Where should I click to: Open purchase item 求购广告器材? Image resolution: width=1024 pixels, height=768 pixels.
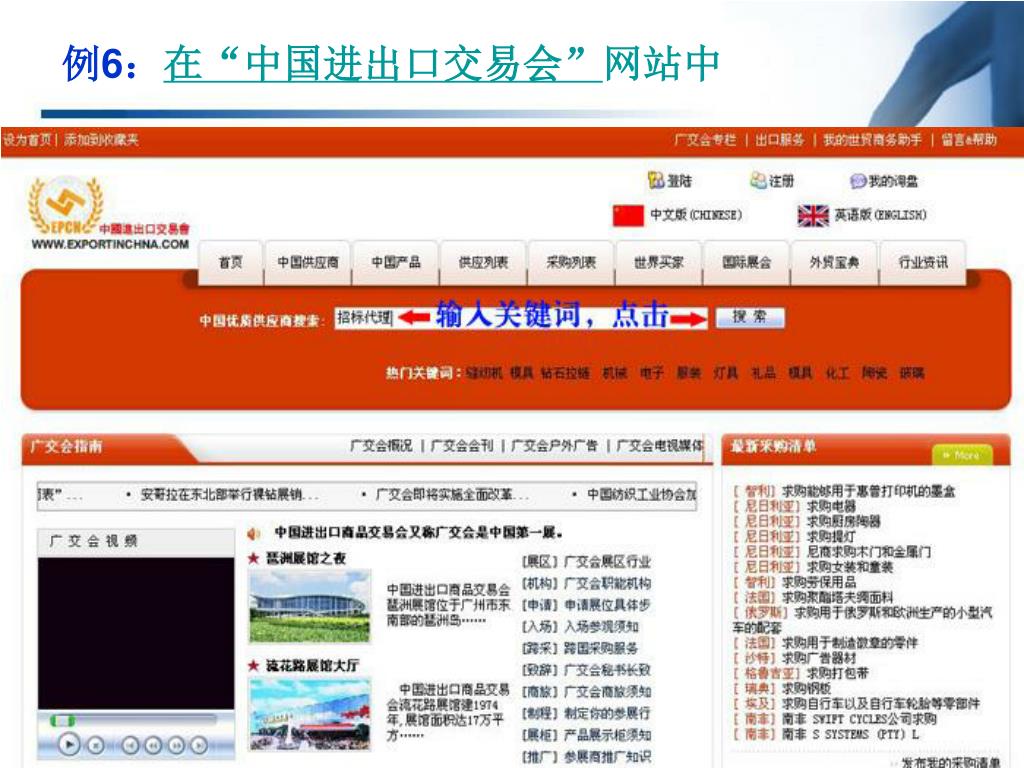tap(818, 658)
